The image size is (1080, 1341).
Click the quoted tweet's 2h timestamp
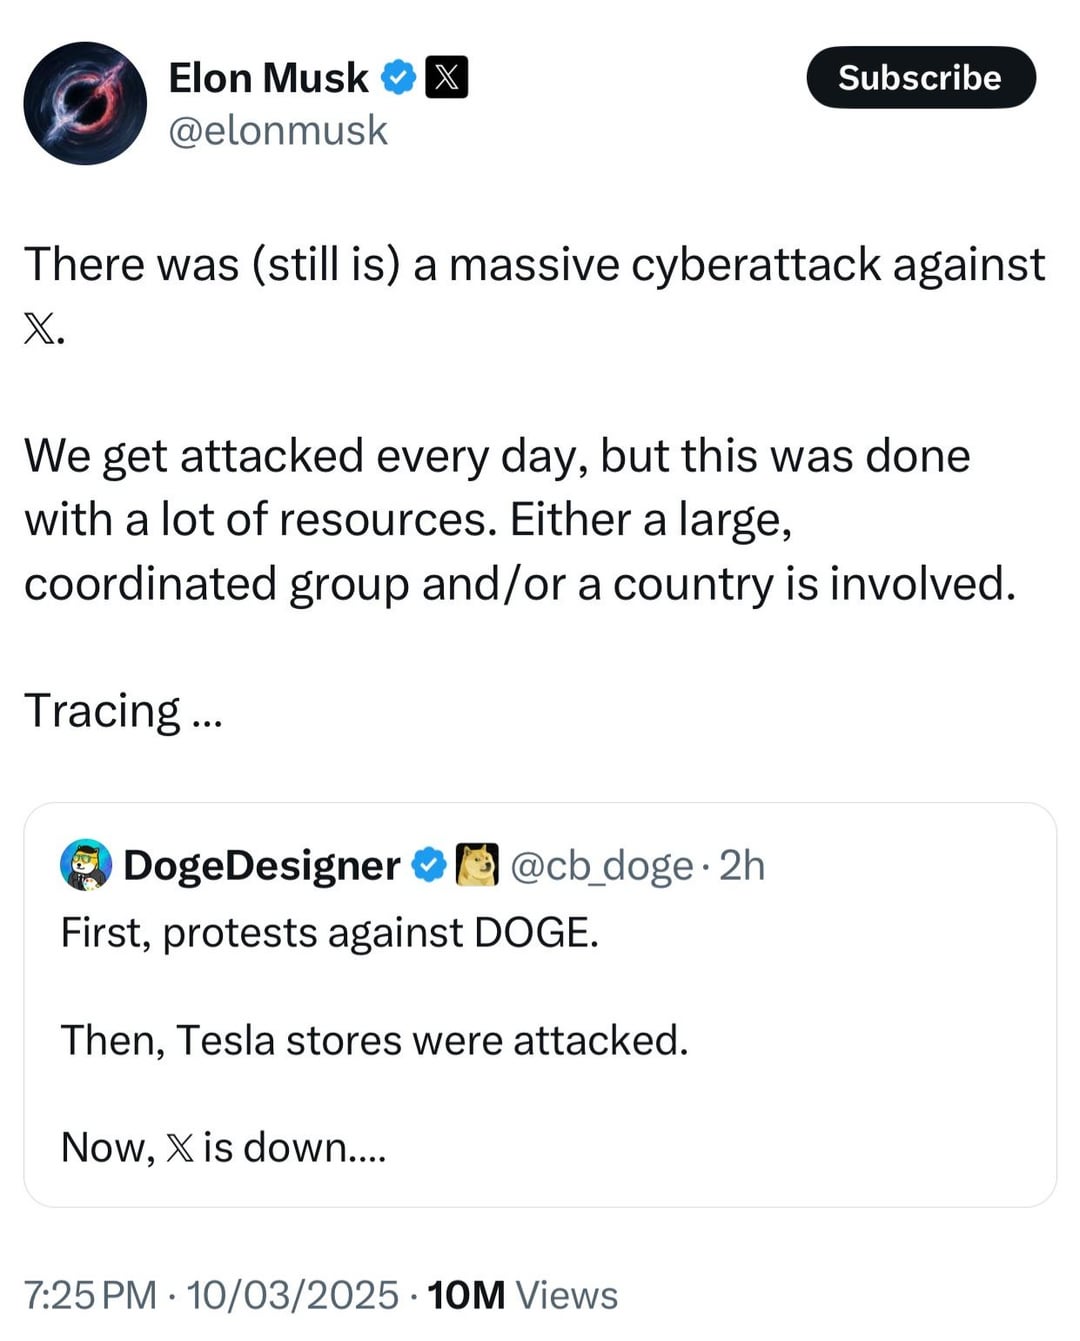pos(742,866)
